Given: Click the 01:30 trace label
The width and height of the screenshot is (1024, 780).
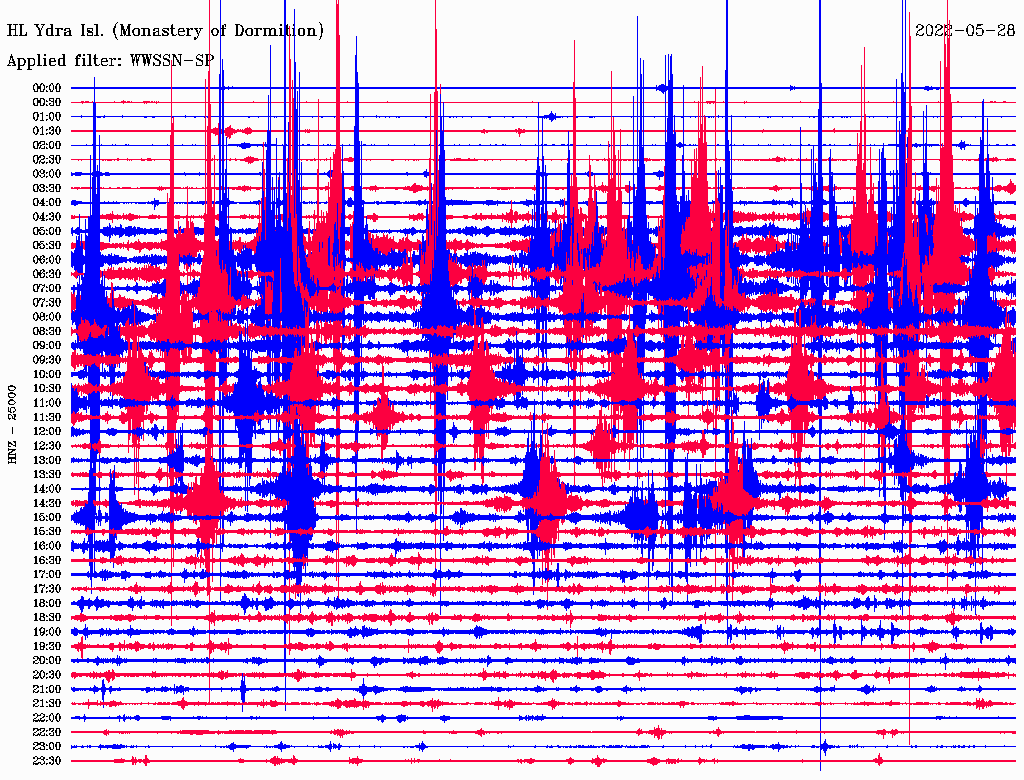Looking at the screenshot, I should coord(47,131).
